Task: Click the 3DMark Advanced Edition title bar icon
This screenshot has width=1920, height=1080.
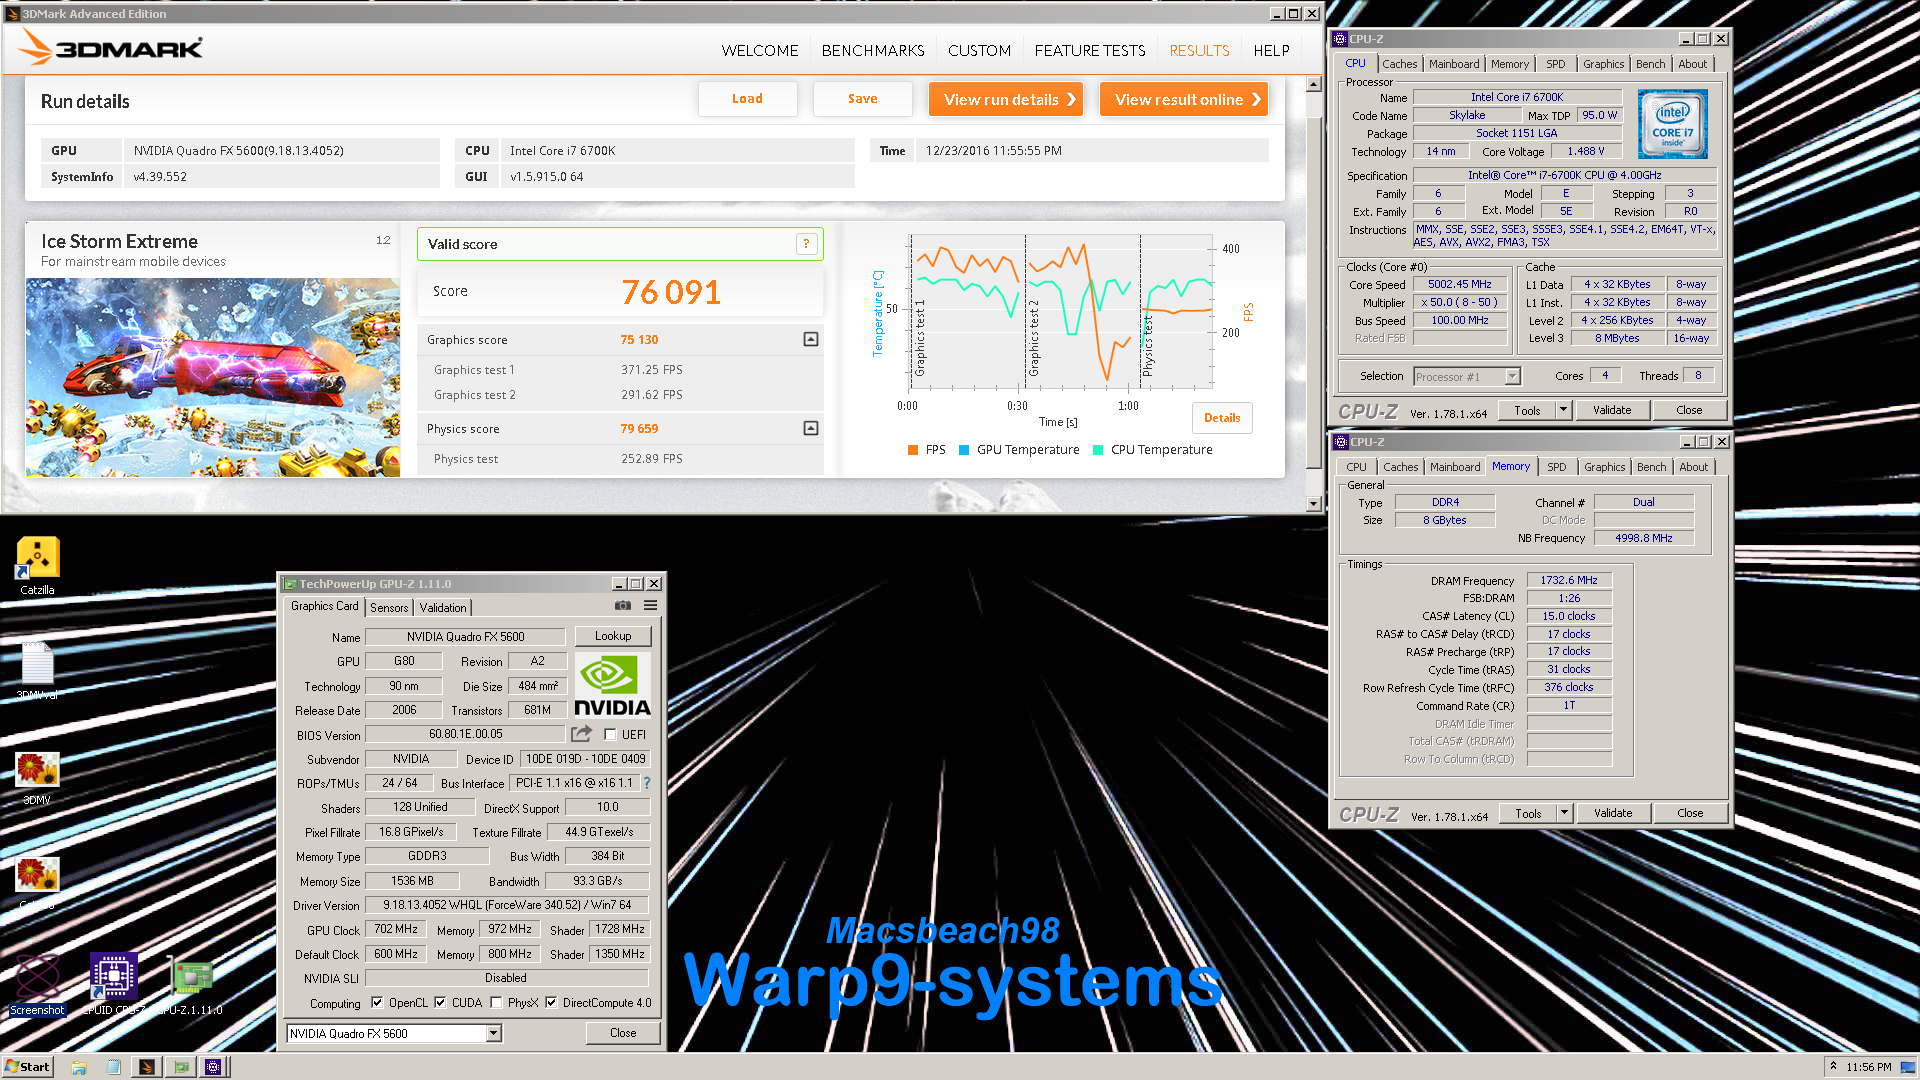Action: [12, 14]
